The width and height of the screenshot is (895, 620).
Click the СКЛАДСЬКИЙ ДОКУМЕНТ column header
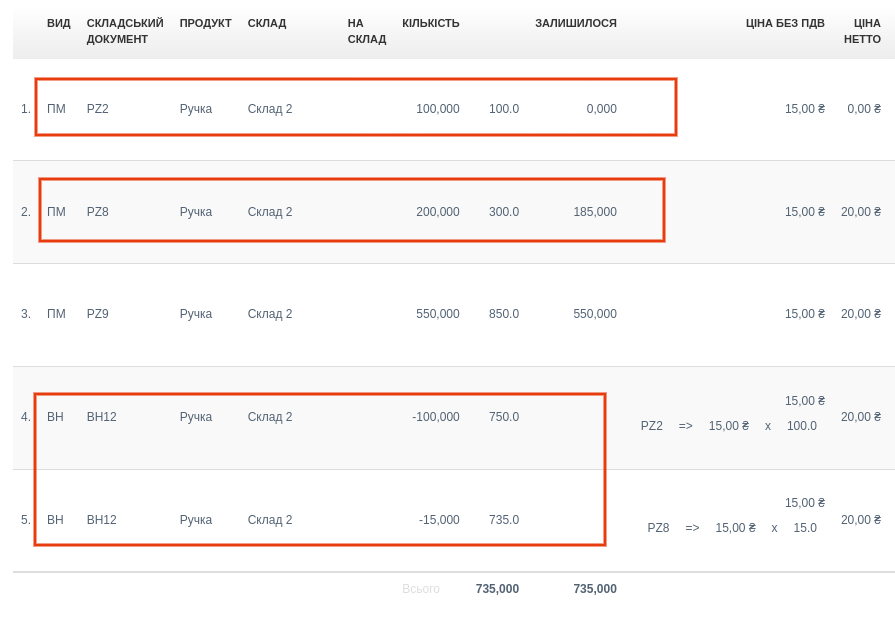click(125, 31)
